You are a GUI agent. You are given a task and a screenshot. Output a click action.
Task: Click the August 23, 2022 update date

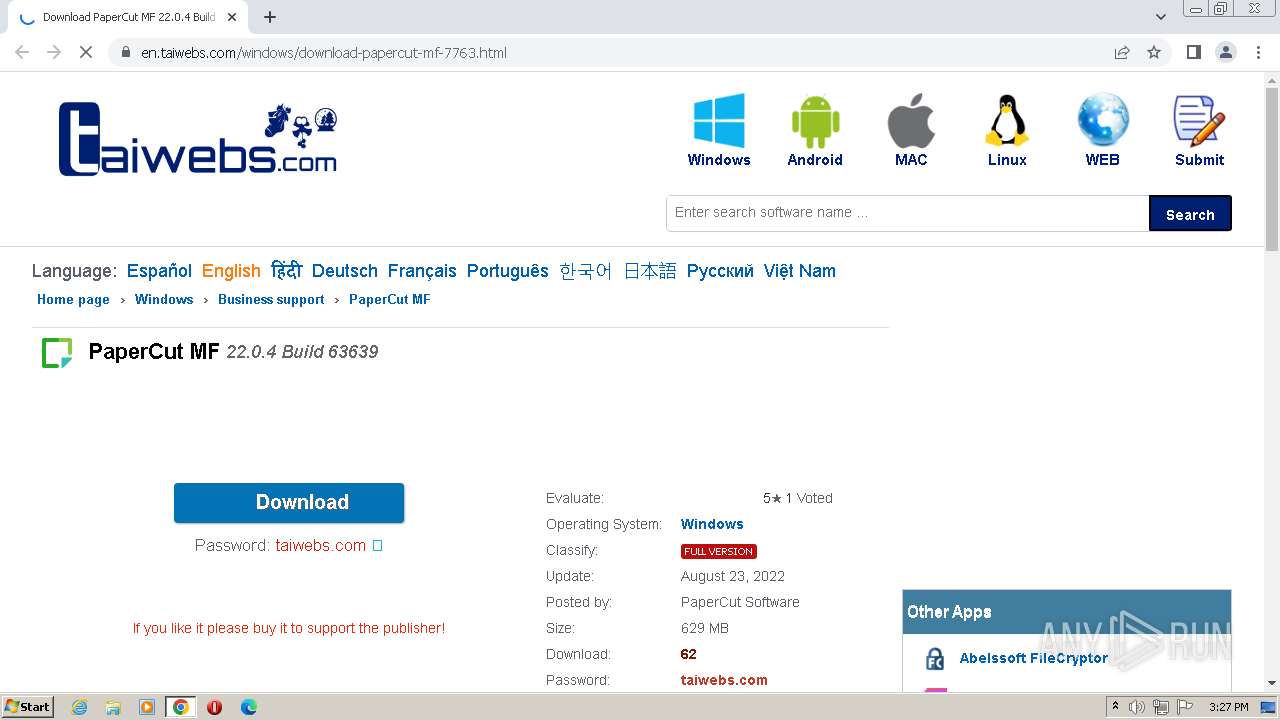pyautogui.click(x=733, y=576)
